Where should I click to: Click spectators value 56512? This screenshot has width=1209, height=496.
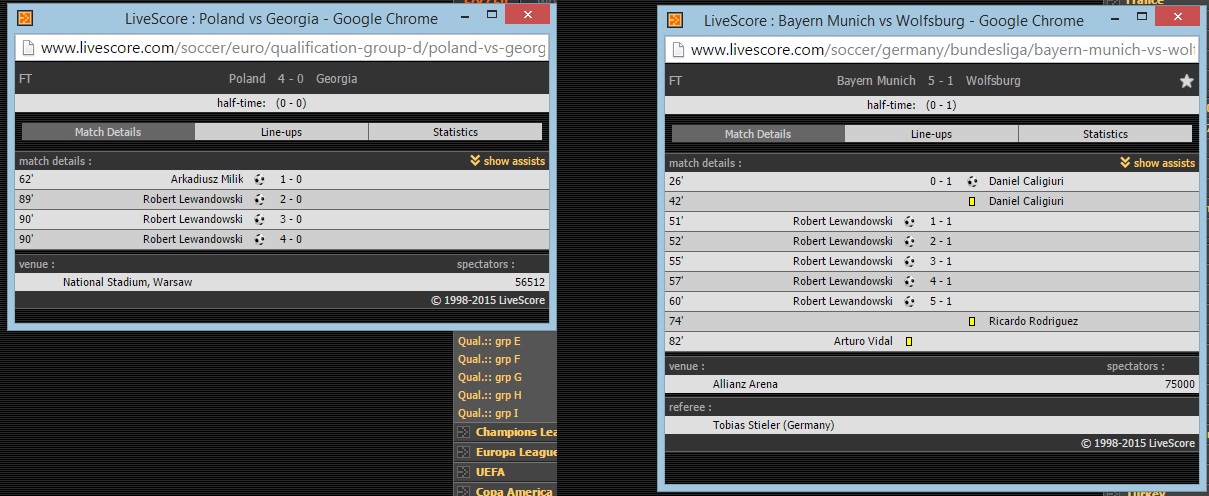pos(529,282)
